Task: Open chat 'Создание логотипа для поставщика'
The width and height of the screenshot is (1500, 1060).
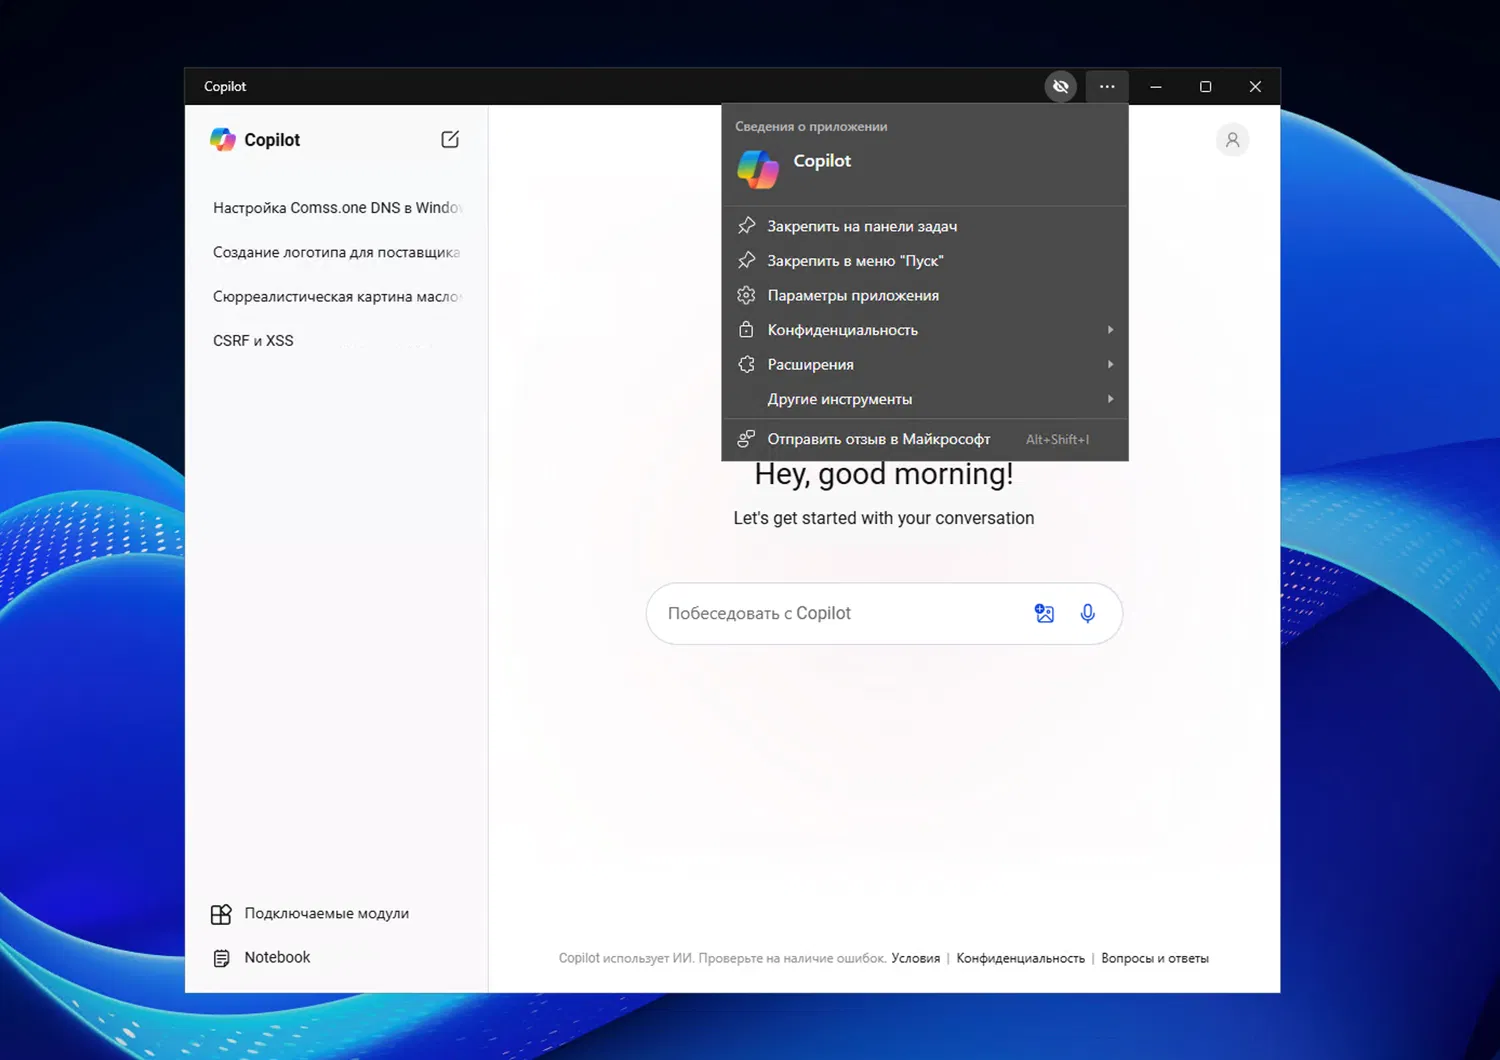Action: point(337,252)
